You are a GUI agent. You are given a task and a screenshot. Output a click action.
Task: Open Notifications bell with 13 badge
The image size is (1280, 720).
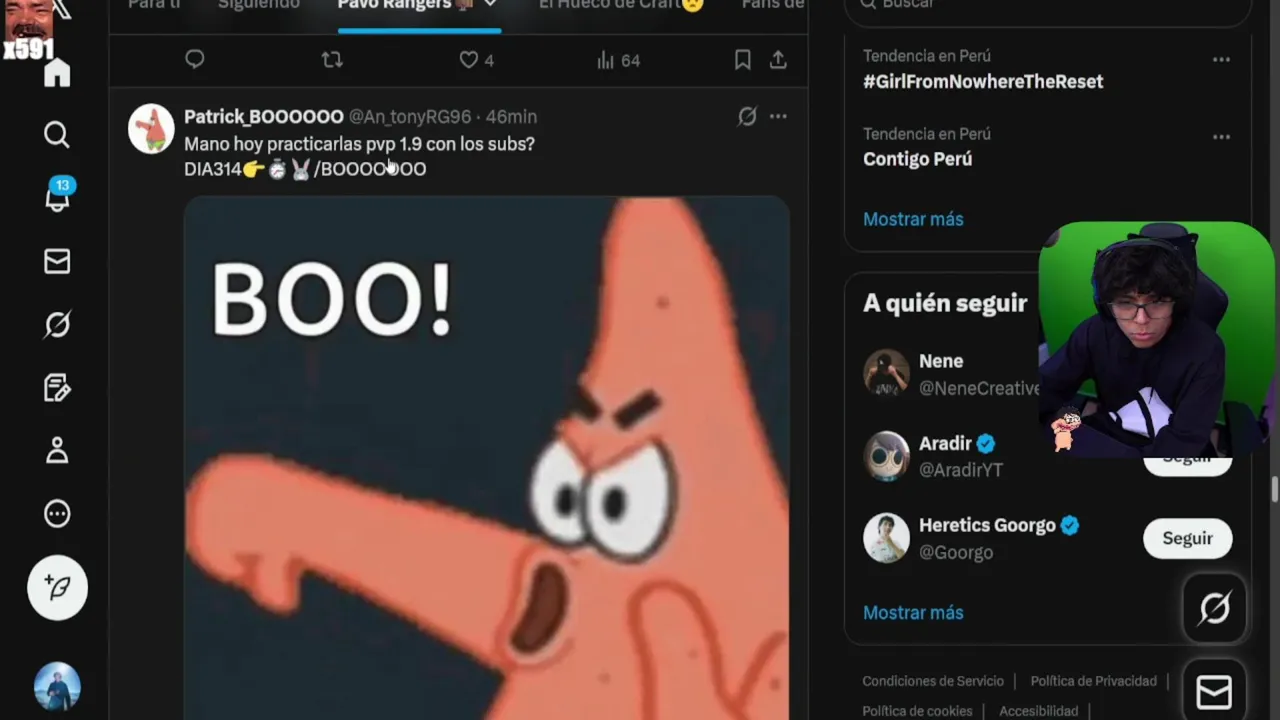(x=57, y=197)
